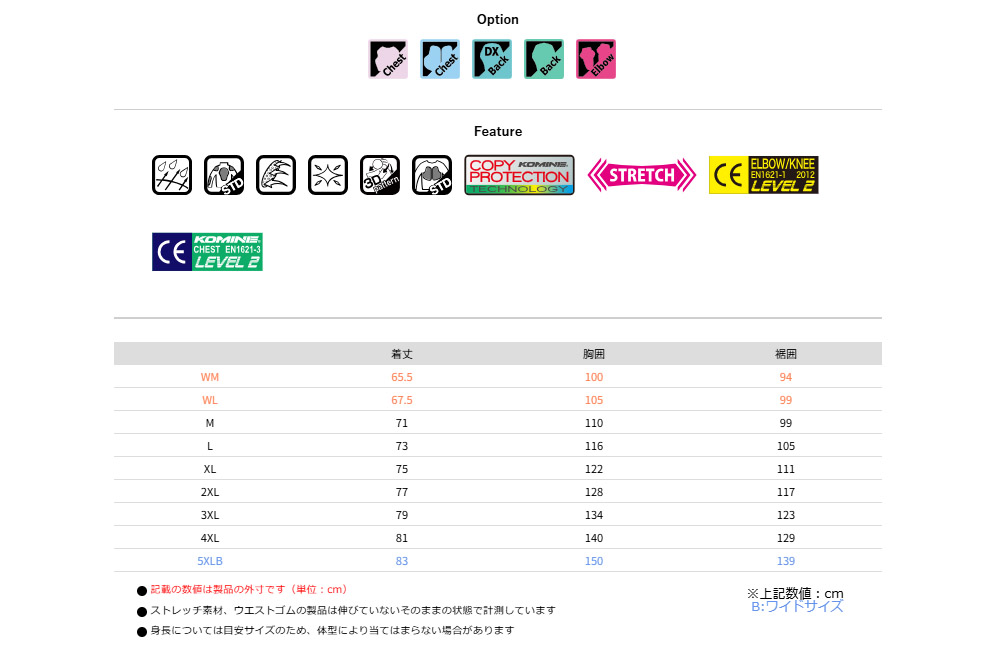
Task: Select the DX Back protector option icon
Action: 492,59
